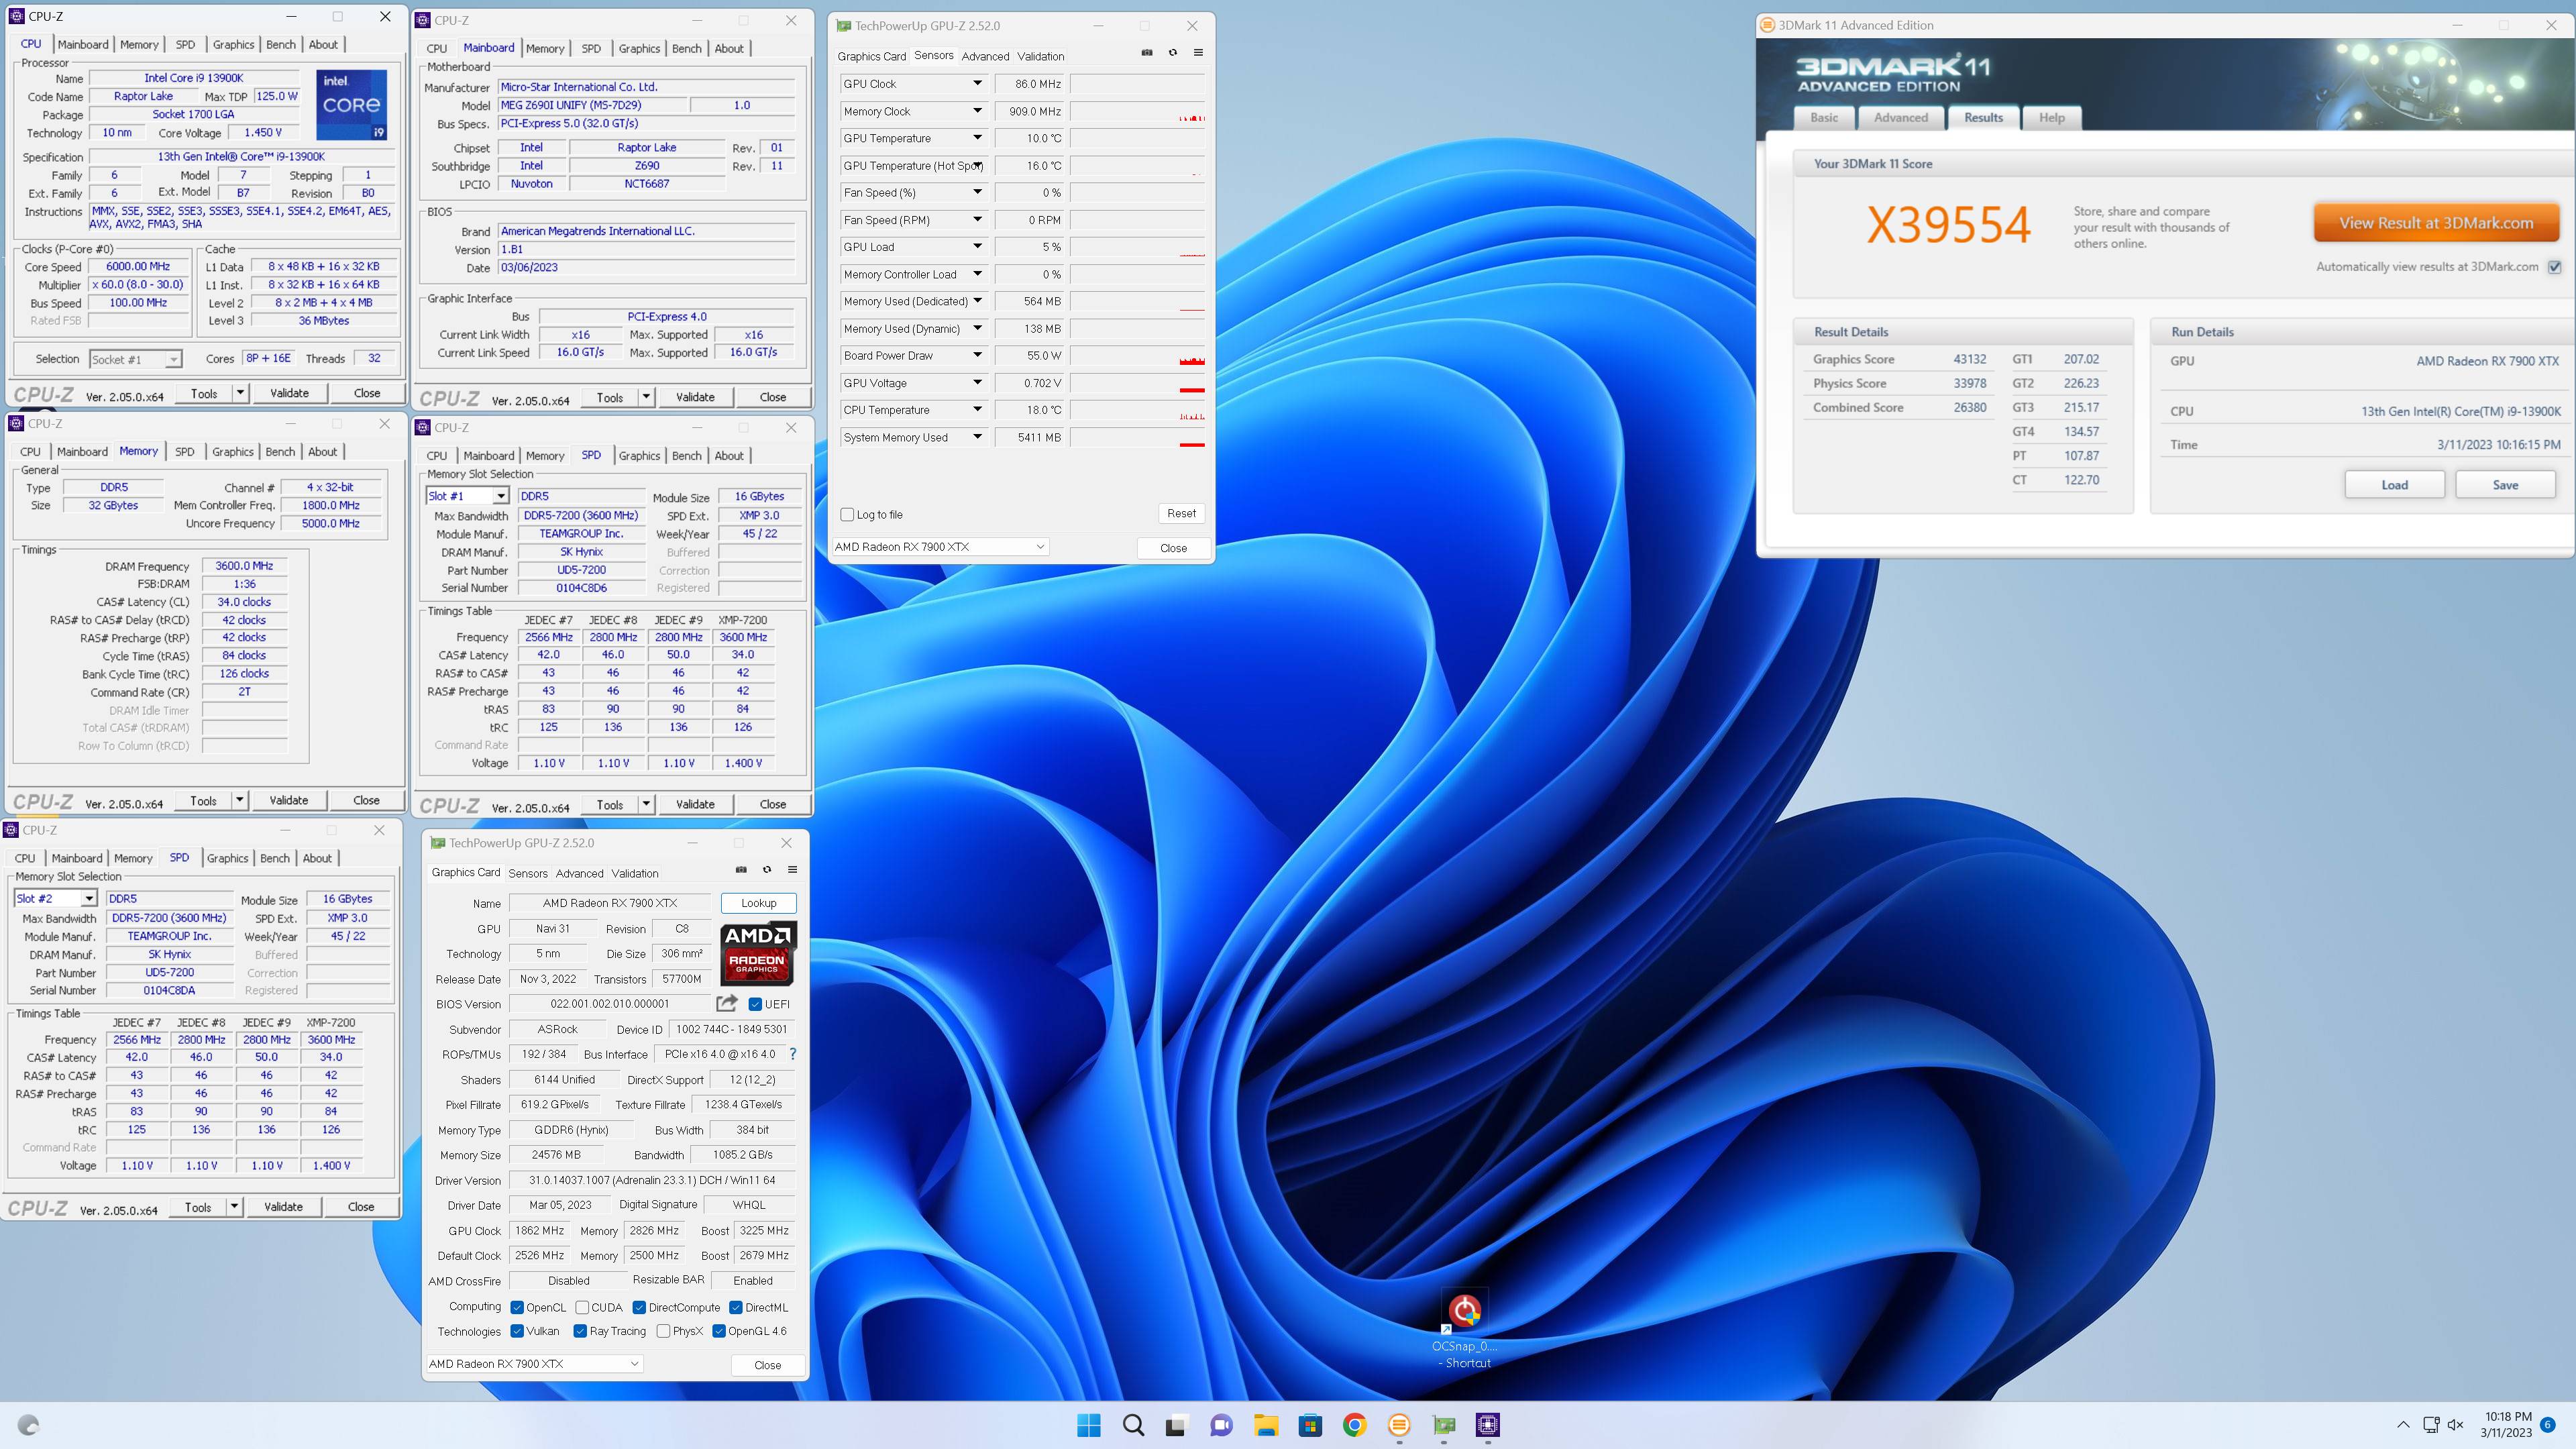Open Task View from the taskbar
The width and height of the screenshot is (2576, 1449).
tap(1176, 1425)
